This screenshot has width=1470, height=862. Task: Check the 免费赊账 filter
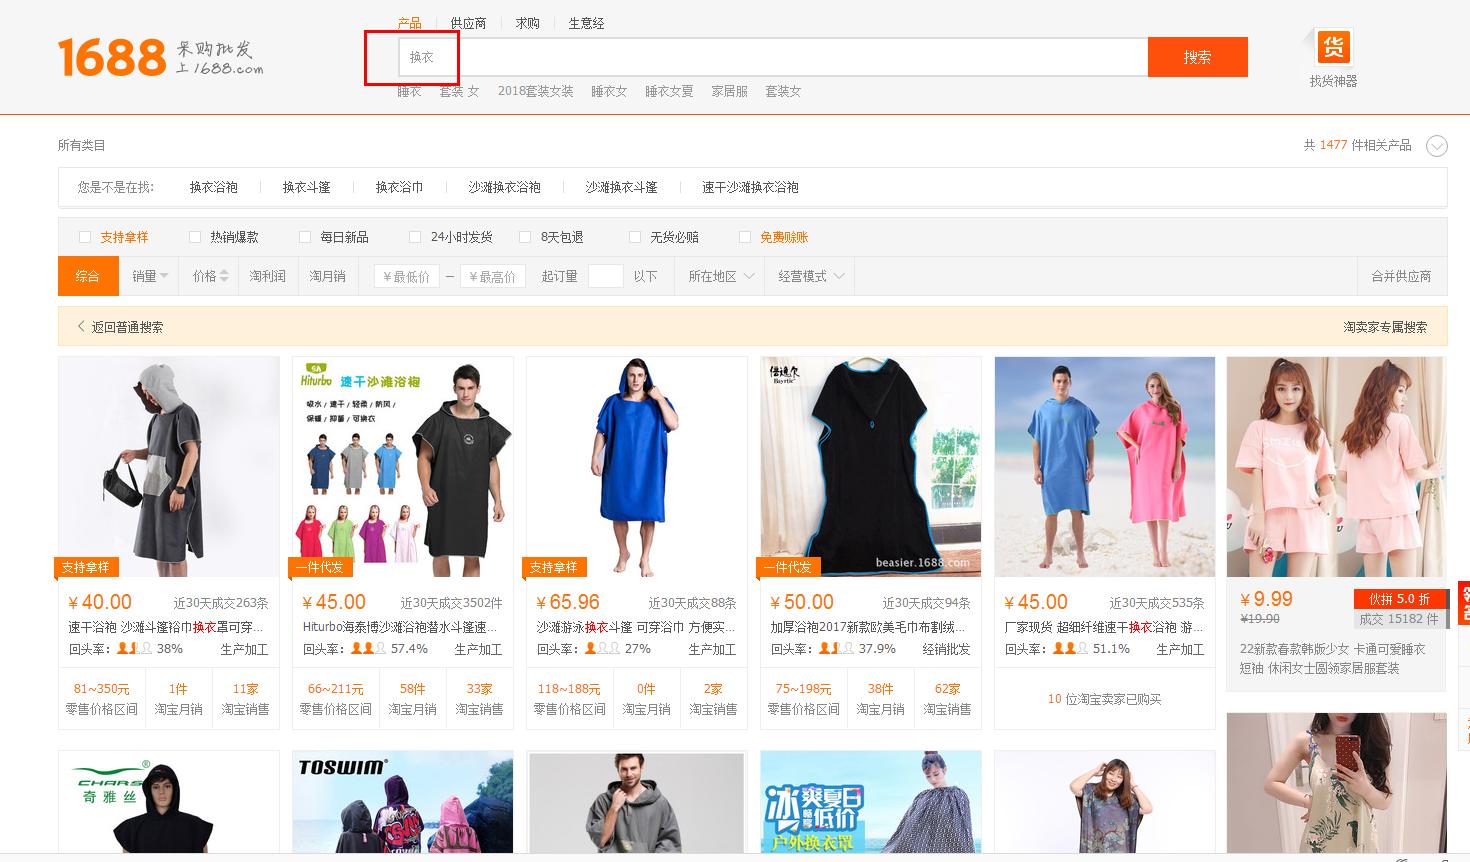745,236
